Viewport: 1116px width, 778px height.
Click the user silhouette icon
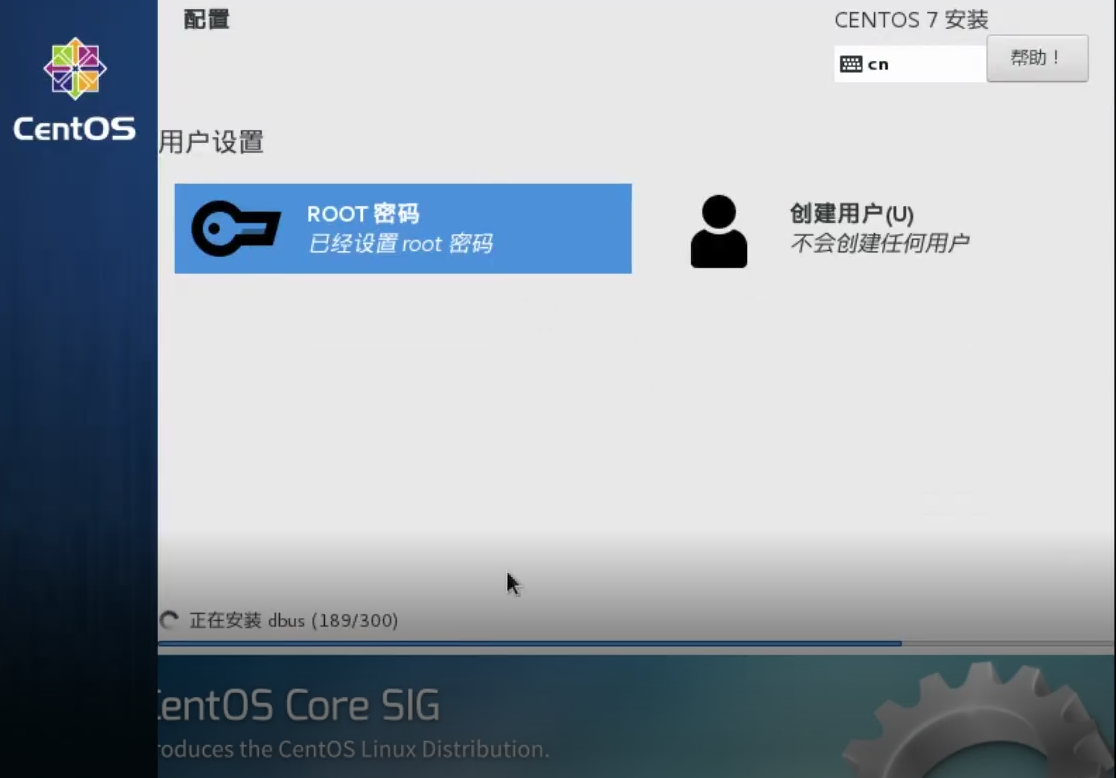pyautogui.click(x=719, y=231)
